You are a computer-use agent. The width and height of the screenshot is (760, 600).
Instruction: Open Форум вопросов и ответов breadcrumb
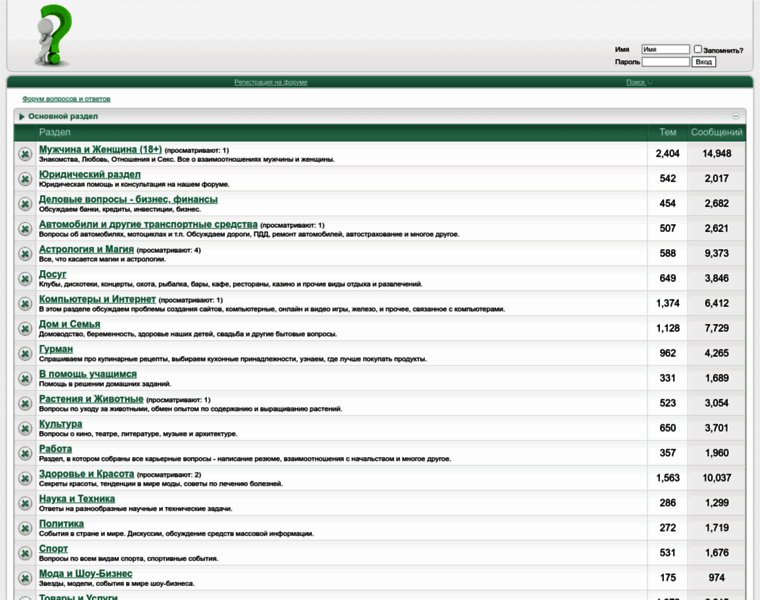tap(66, 99)
